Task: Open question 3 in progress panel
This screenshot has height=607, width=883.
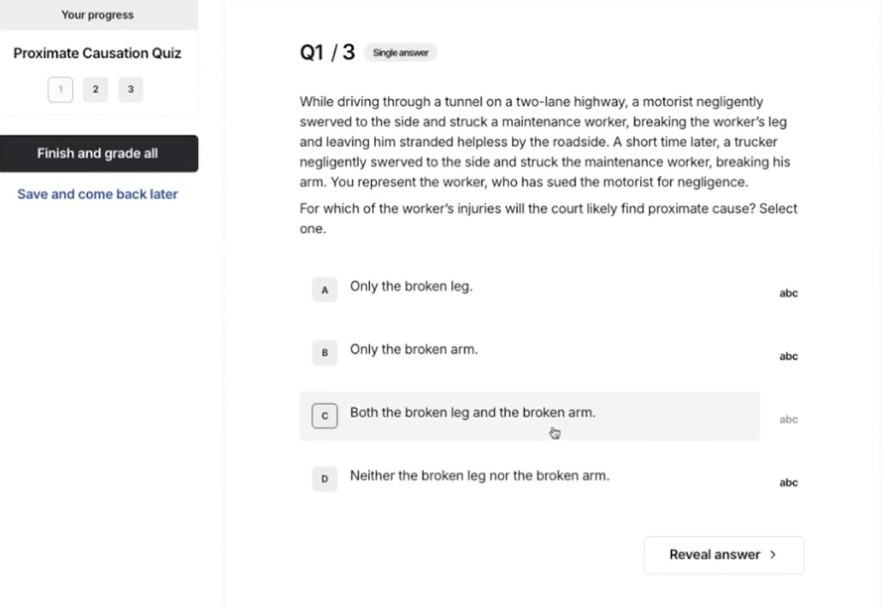Action: tap(130, 90)
